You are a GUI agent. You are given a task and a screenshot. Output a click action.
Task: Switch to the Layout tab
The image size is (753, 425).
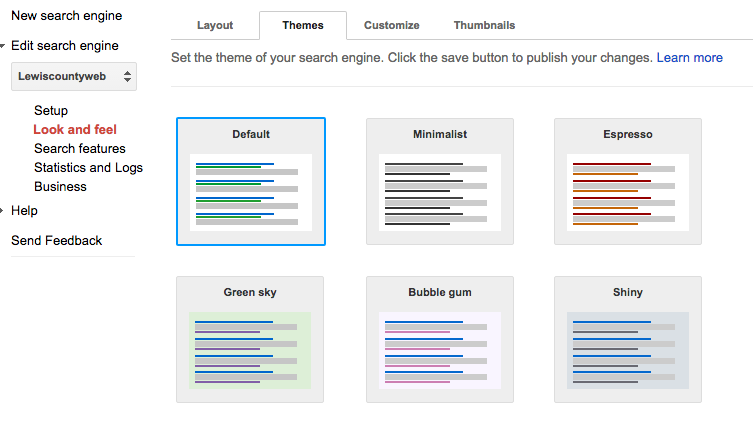(x=215, y=25)
